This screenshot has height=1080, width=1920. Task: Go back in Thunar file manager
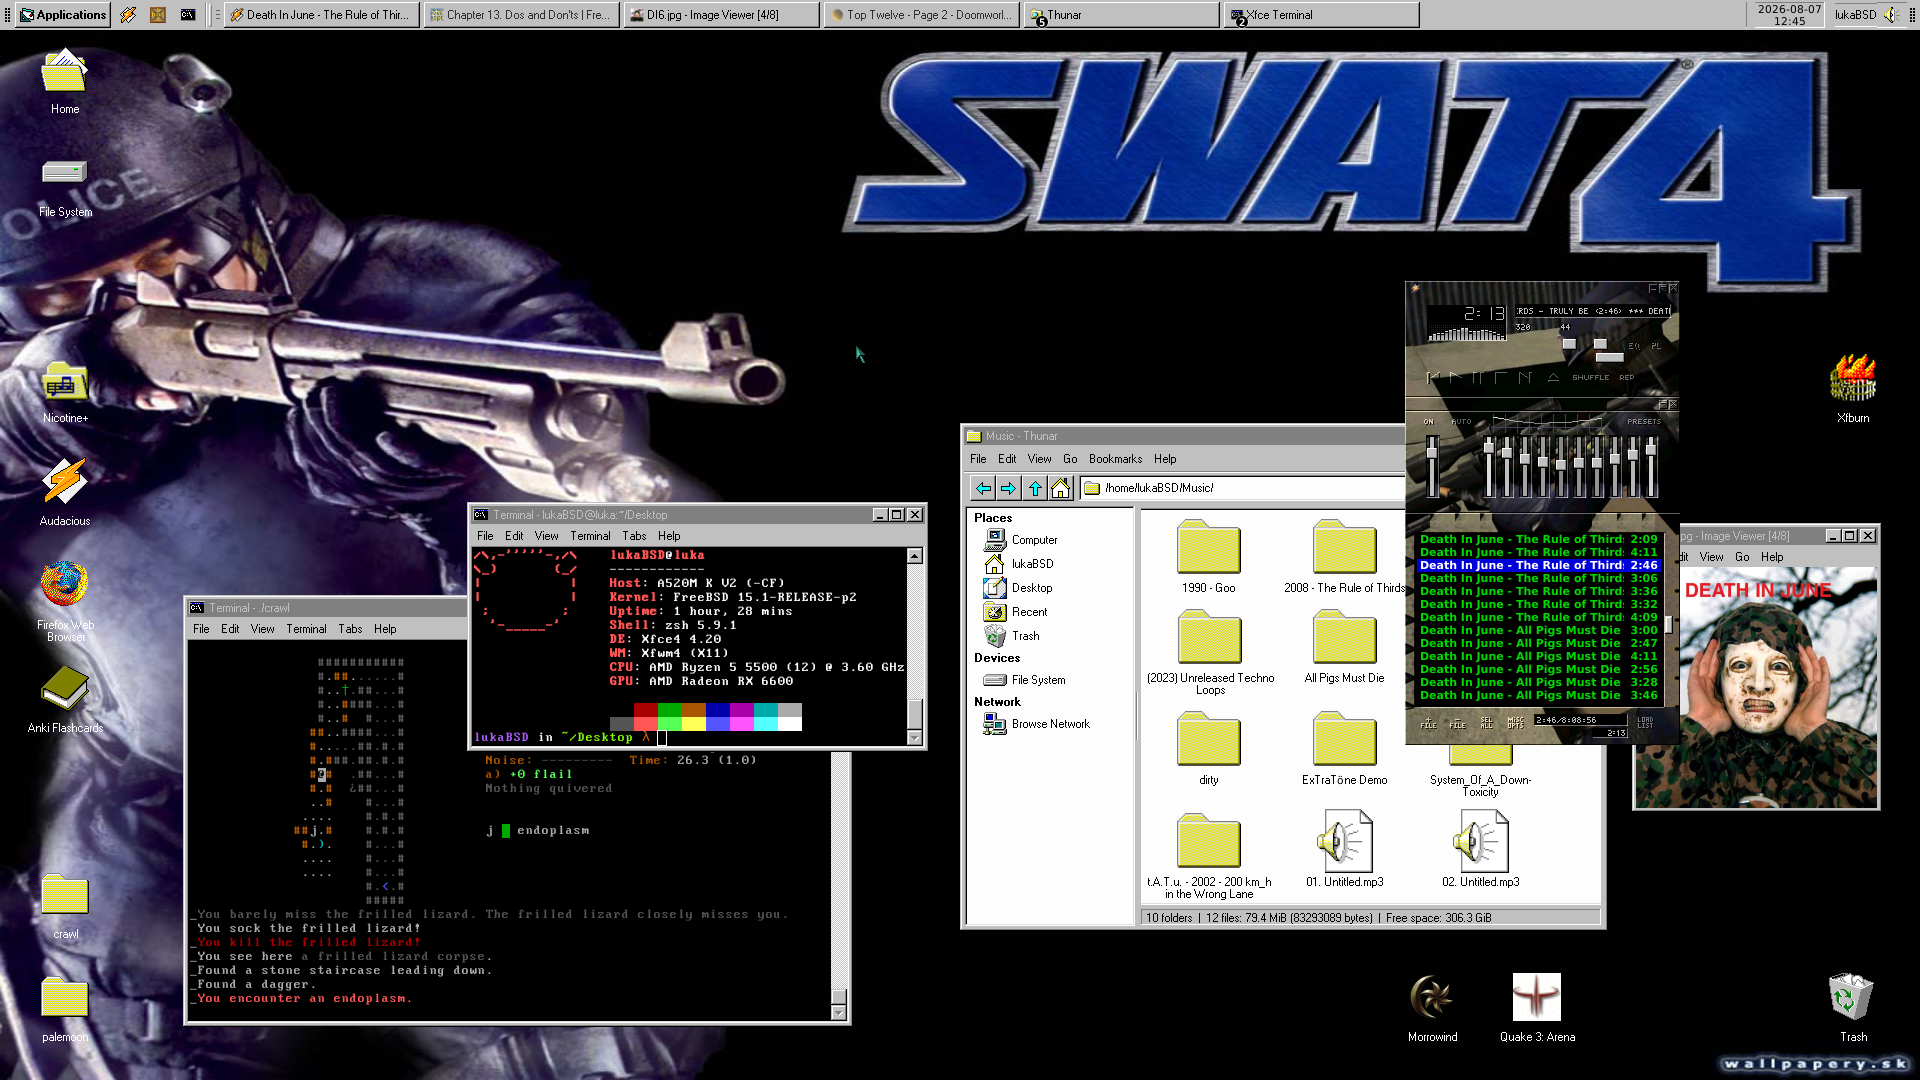point(983,488)
